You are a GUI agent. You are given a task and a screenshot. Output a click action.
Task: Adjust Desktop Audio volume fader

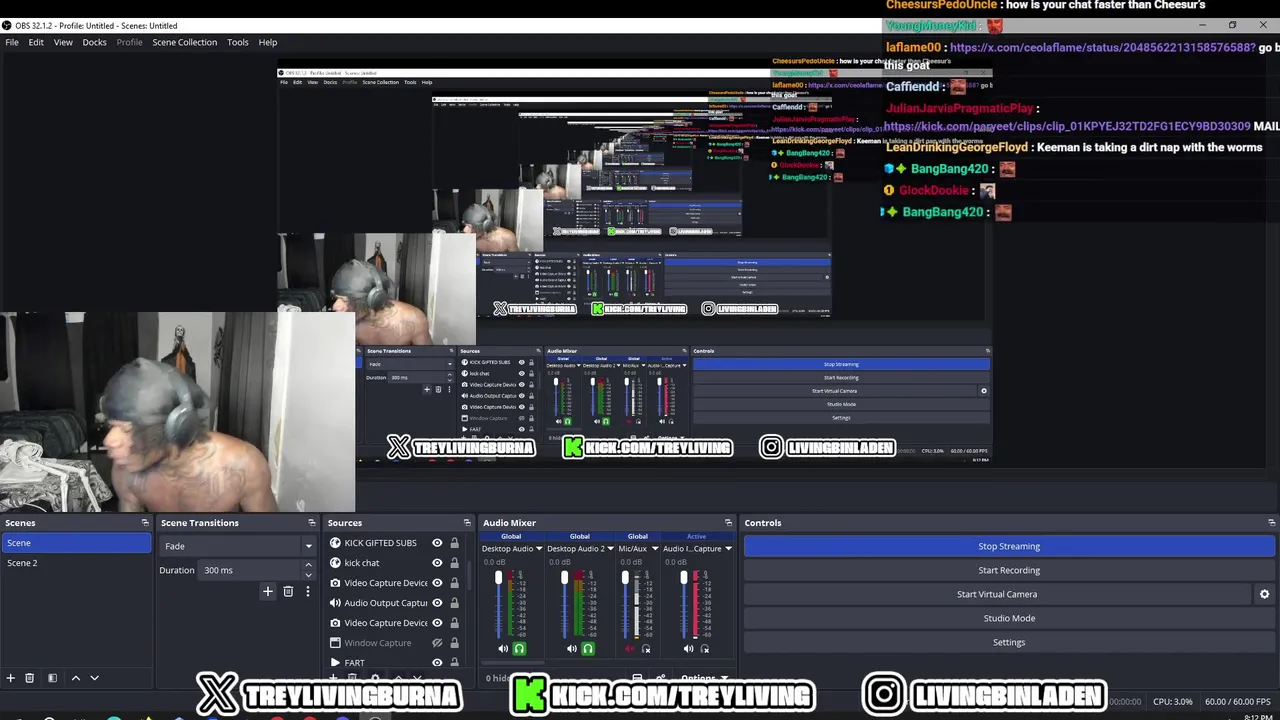498,577
